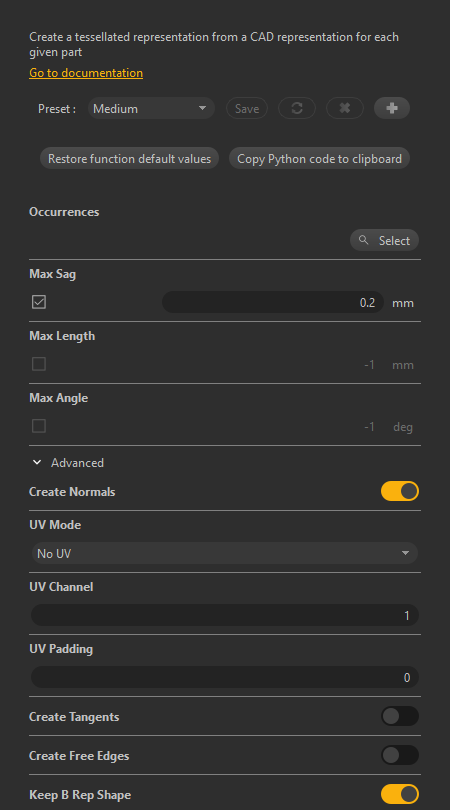Viewport: 450px width, 810px height.
Task: Add a new preset with plus icon
Action: coord(392,108)
